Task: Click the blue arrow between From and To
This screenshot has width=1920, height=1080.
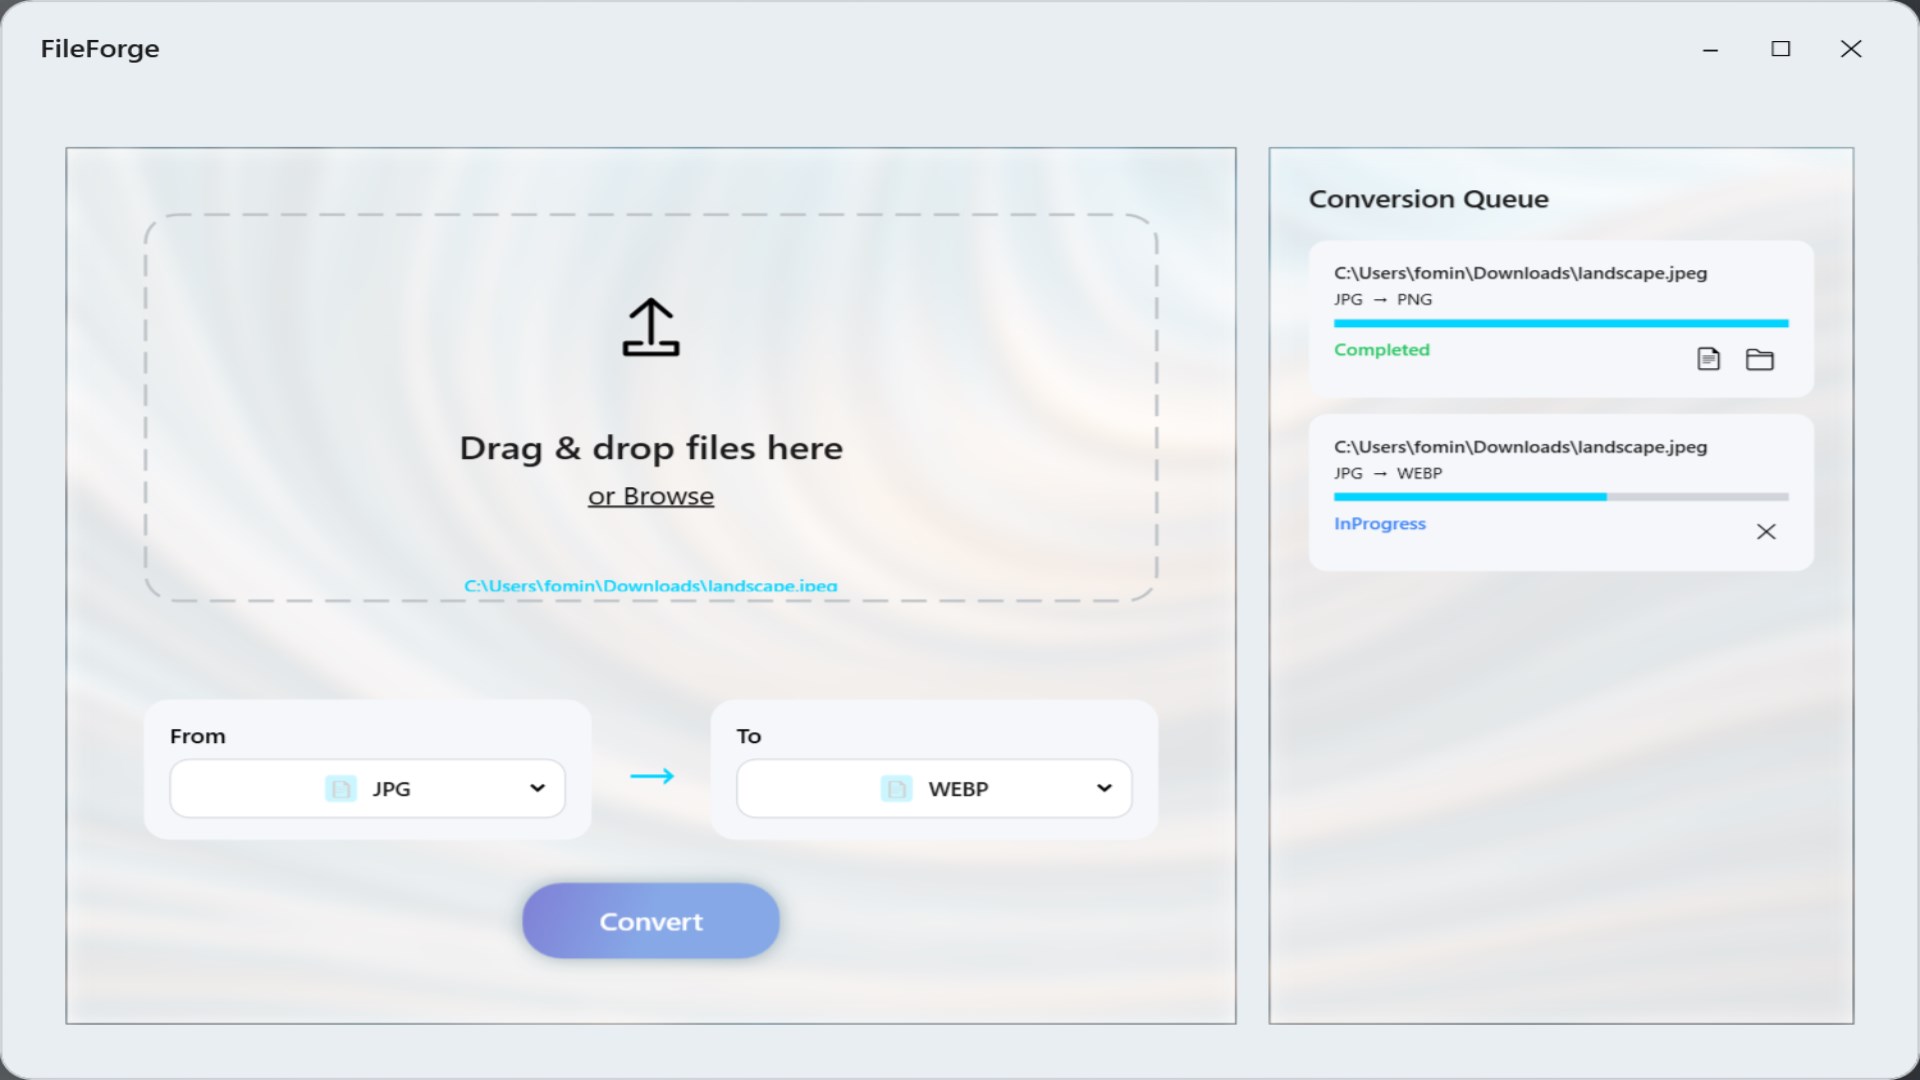Action: [x=652, y=776]
